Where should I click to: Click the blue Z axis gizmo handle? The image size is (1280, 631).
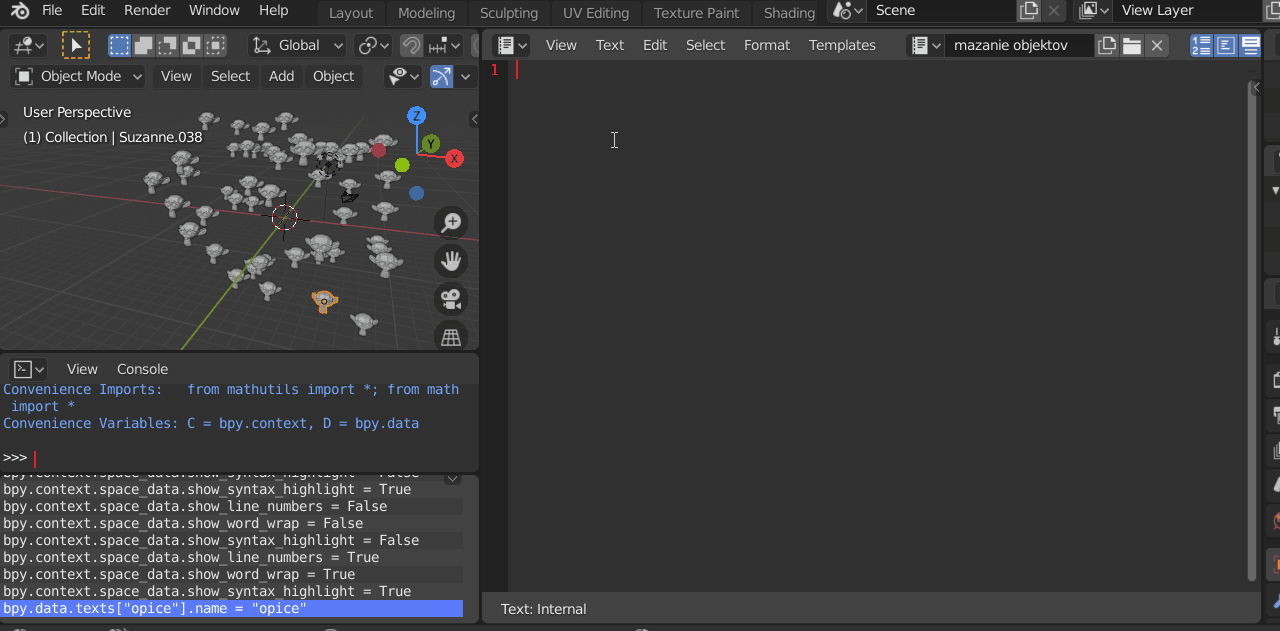[417, 116]
